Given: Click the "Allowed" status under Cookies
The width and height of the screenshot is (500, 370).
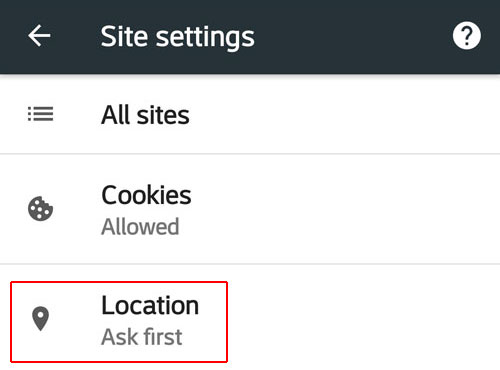Looking at the screenshot, I should 140,227.
